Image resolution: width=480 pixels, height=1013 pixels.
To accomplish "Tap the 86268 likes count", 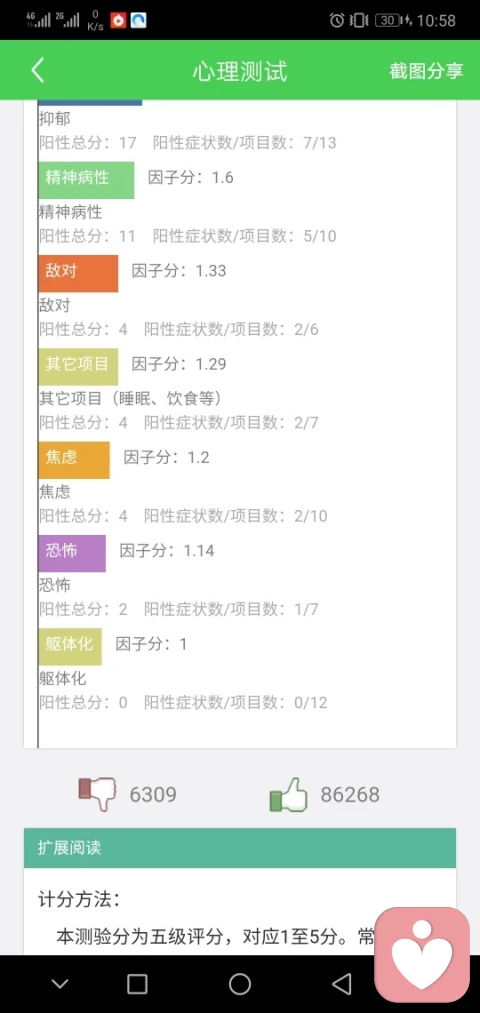I will pos(350,795).
